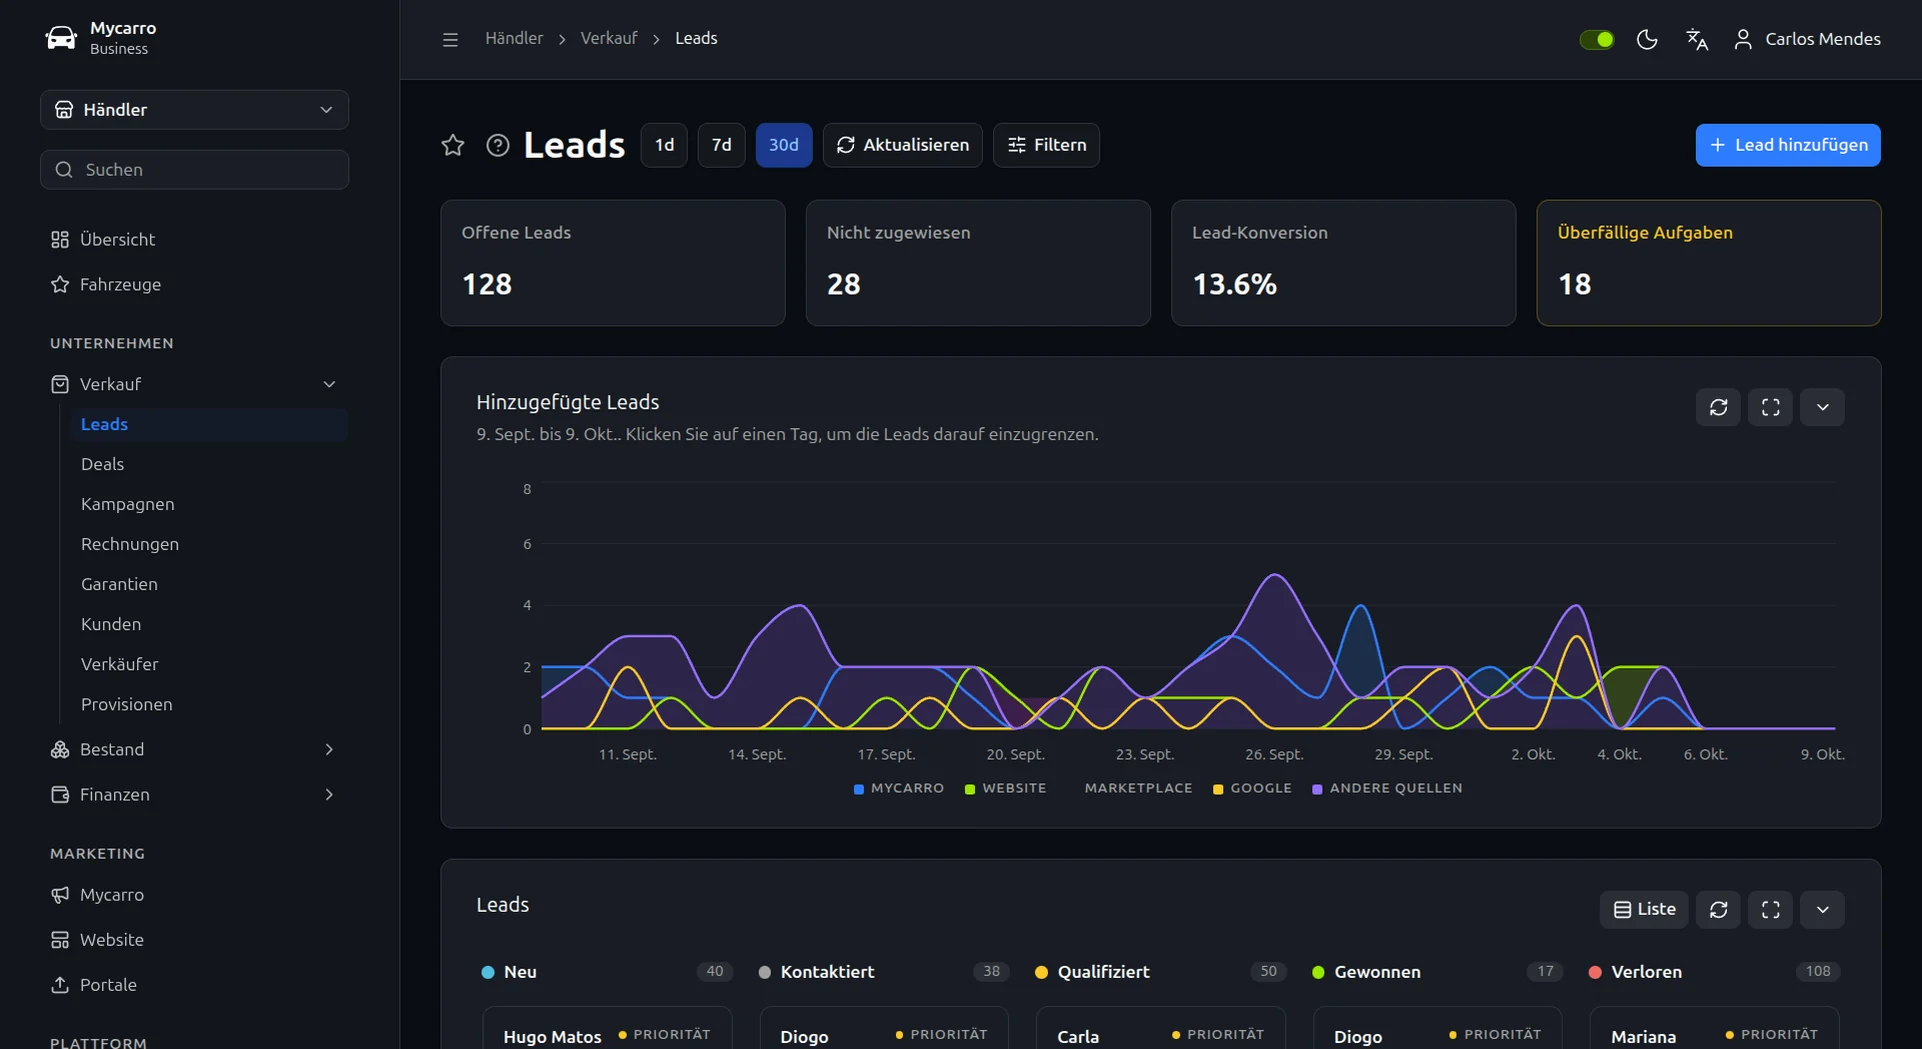The width and height of the screenshot is (1922, 1049).
Task: Select the Kontaktiert column header
Action: (x=884, y=972)
